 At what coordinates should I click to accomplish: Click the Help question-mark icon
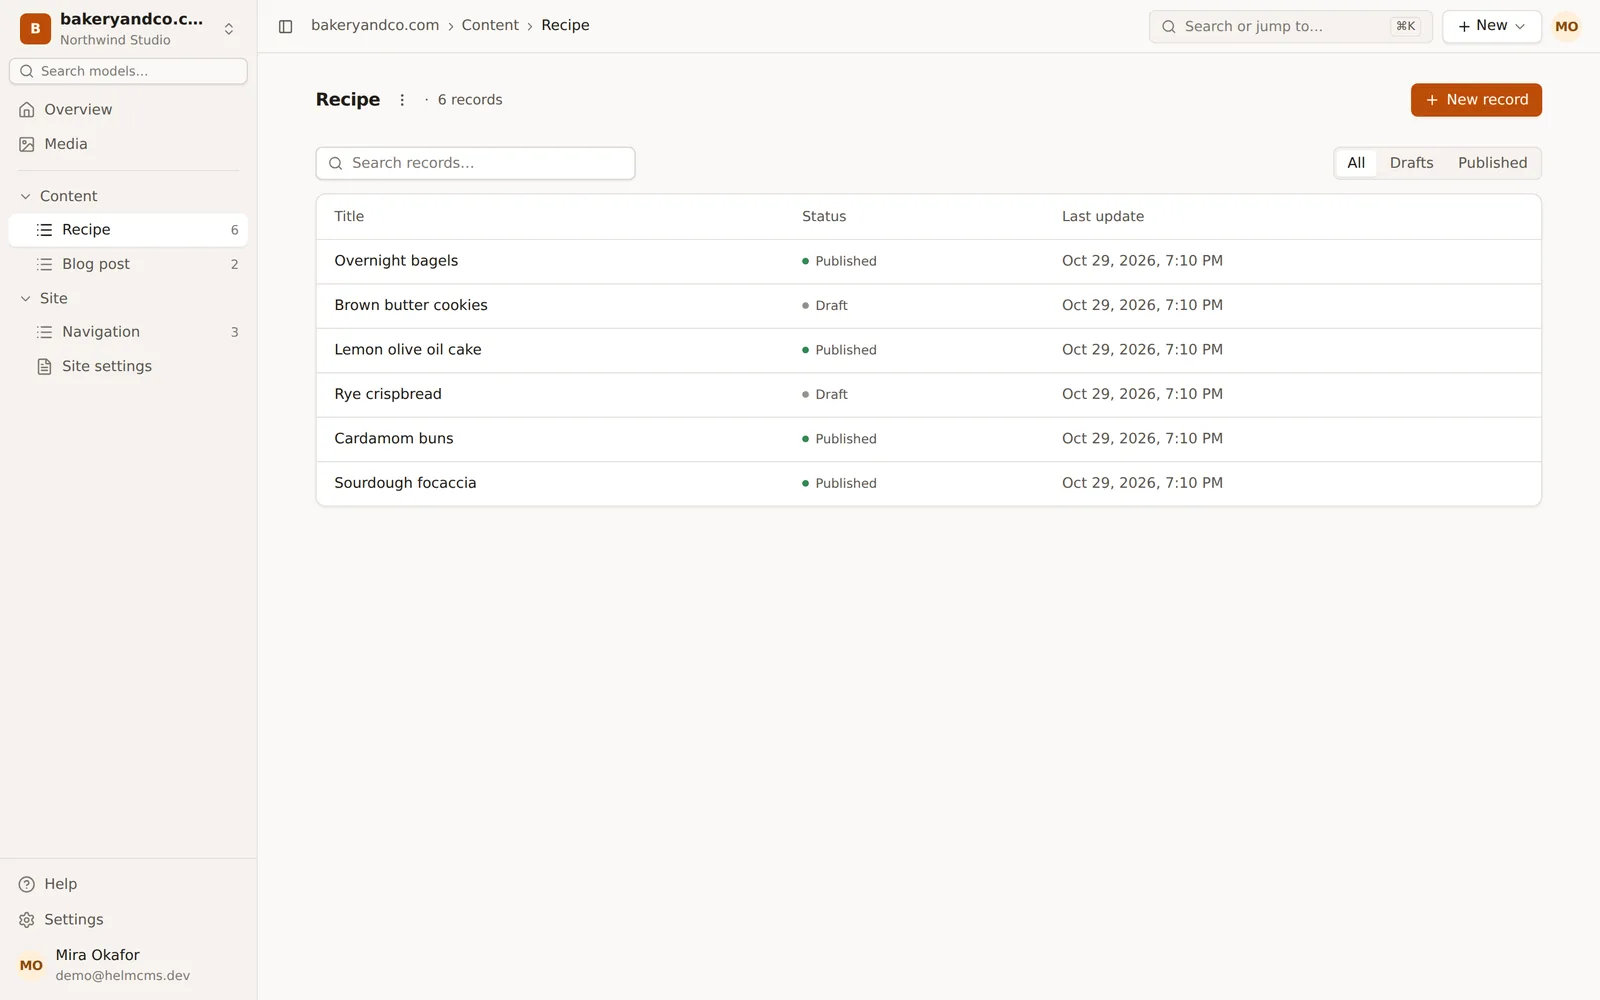coord(27,884)
